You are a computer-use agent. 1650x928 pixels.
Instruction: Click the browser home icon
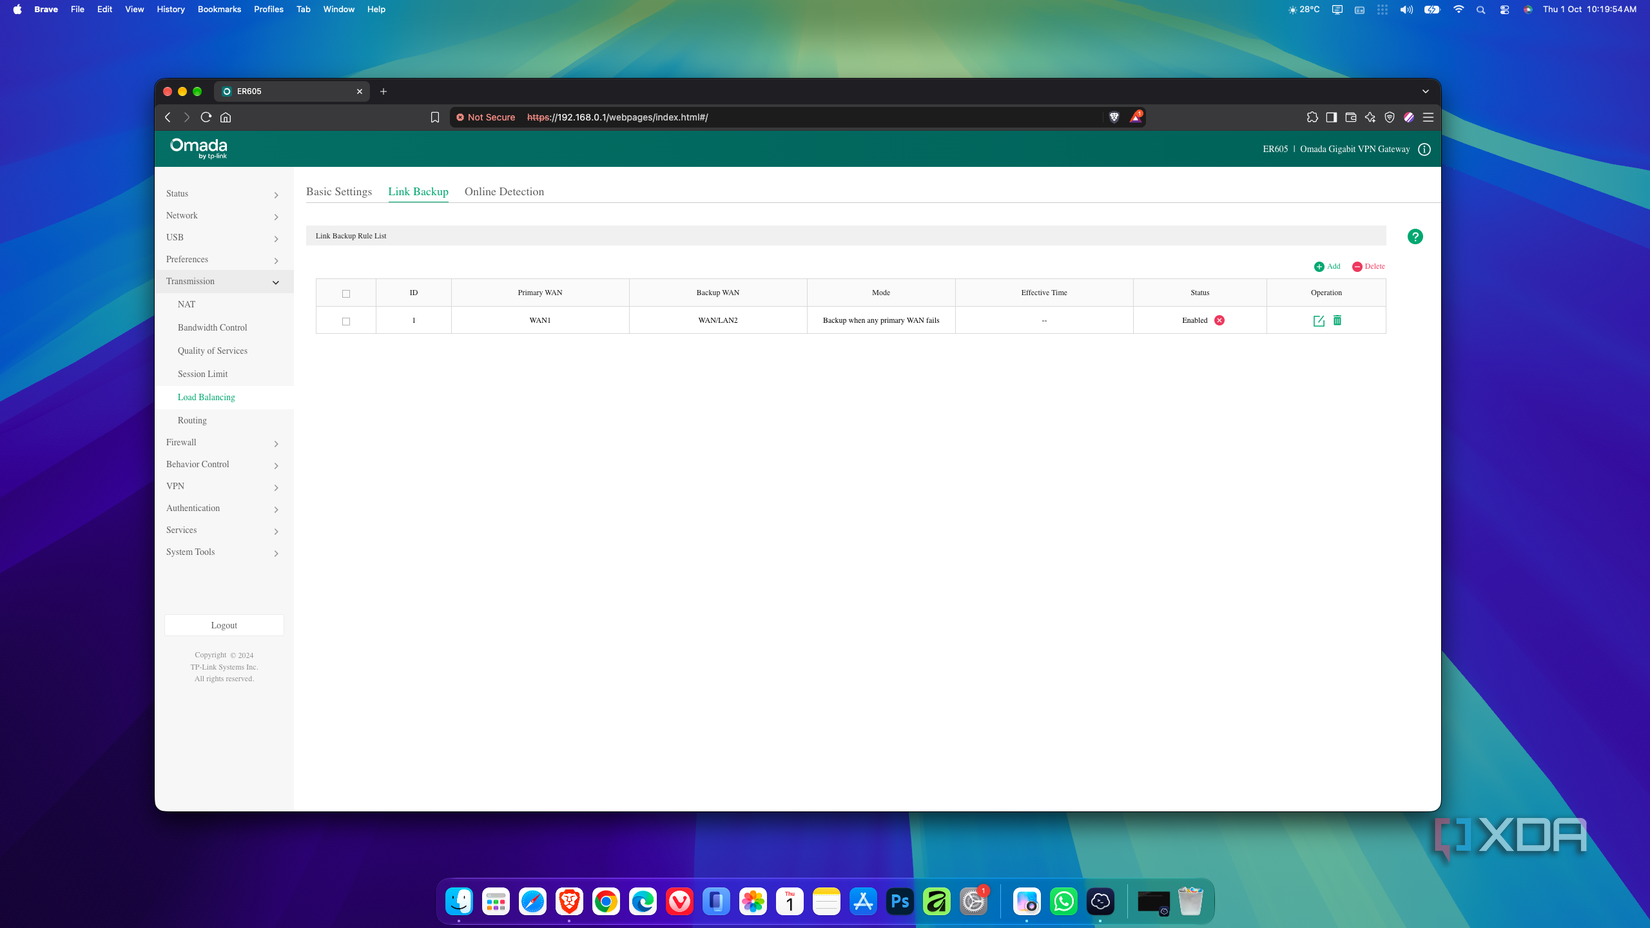[226, 117]
